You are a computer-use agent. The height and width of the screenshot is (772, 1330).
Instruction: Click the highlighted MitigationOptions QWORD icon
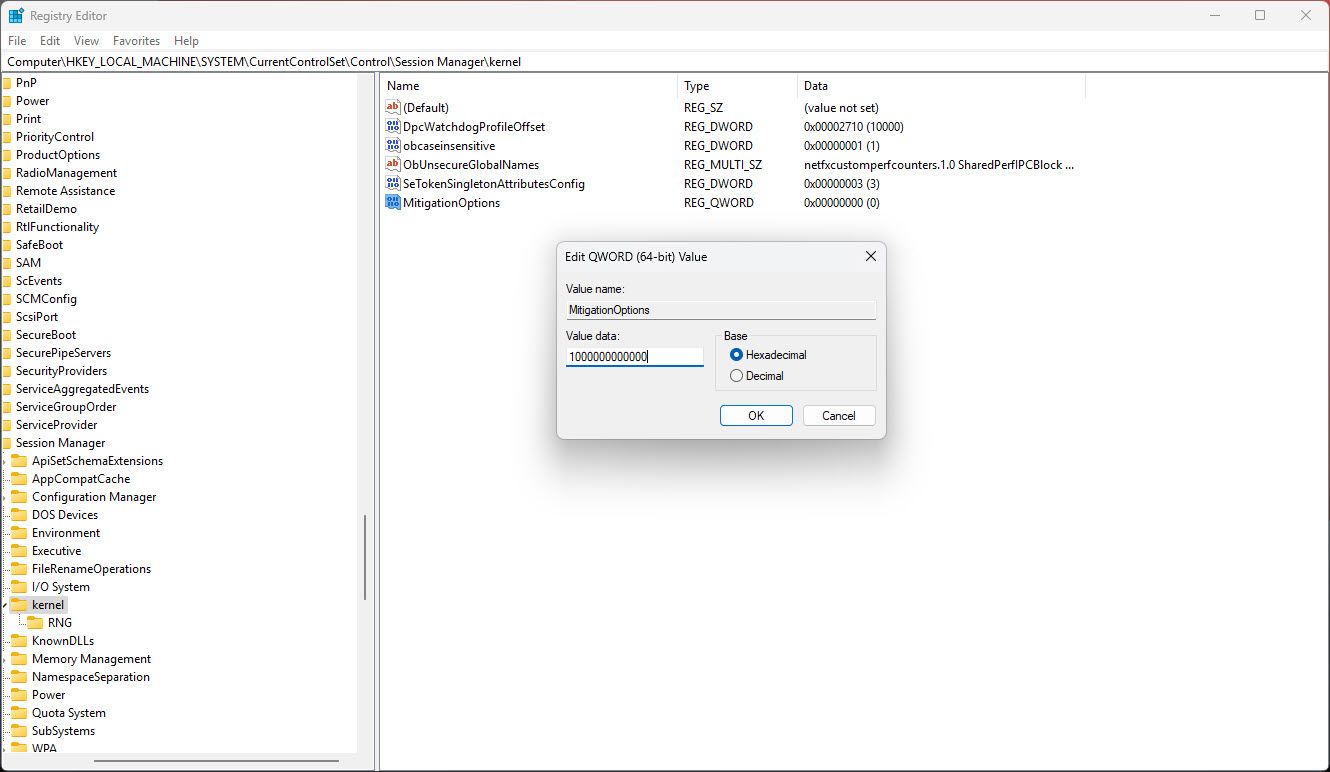point(393,202)
